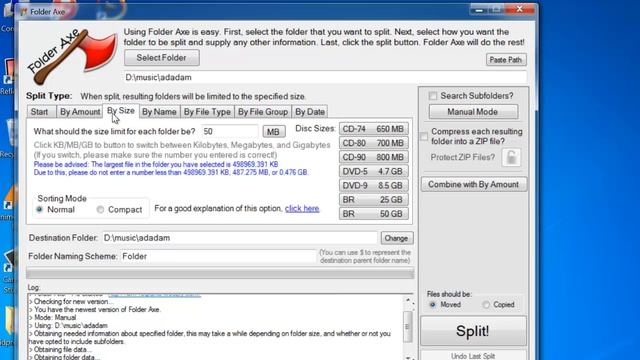640x360 pixels.
Task: Click the split progress bar
Action: point(220,273)
